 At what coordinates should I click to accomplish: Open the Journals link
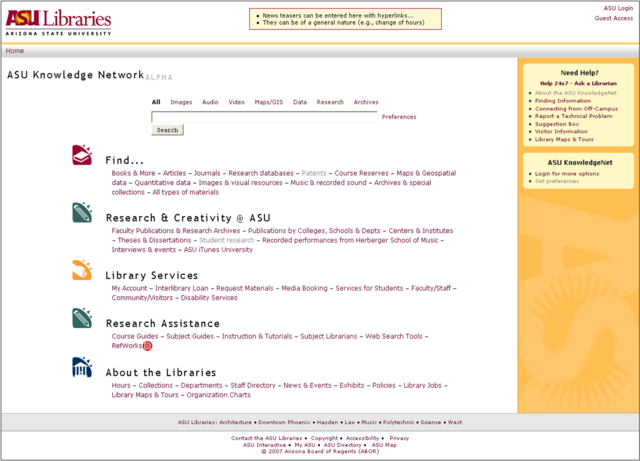point(207,173)
